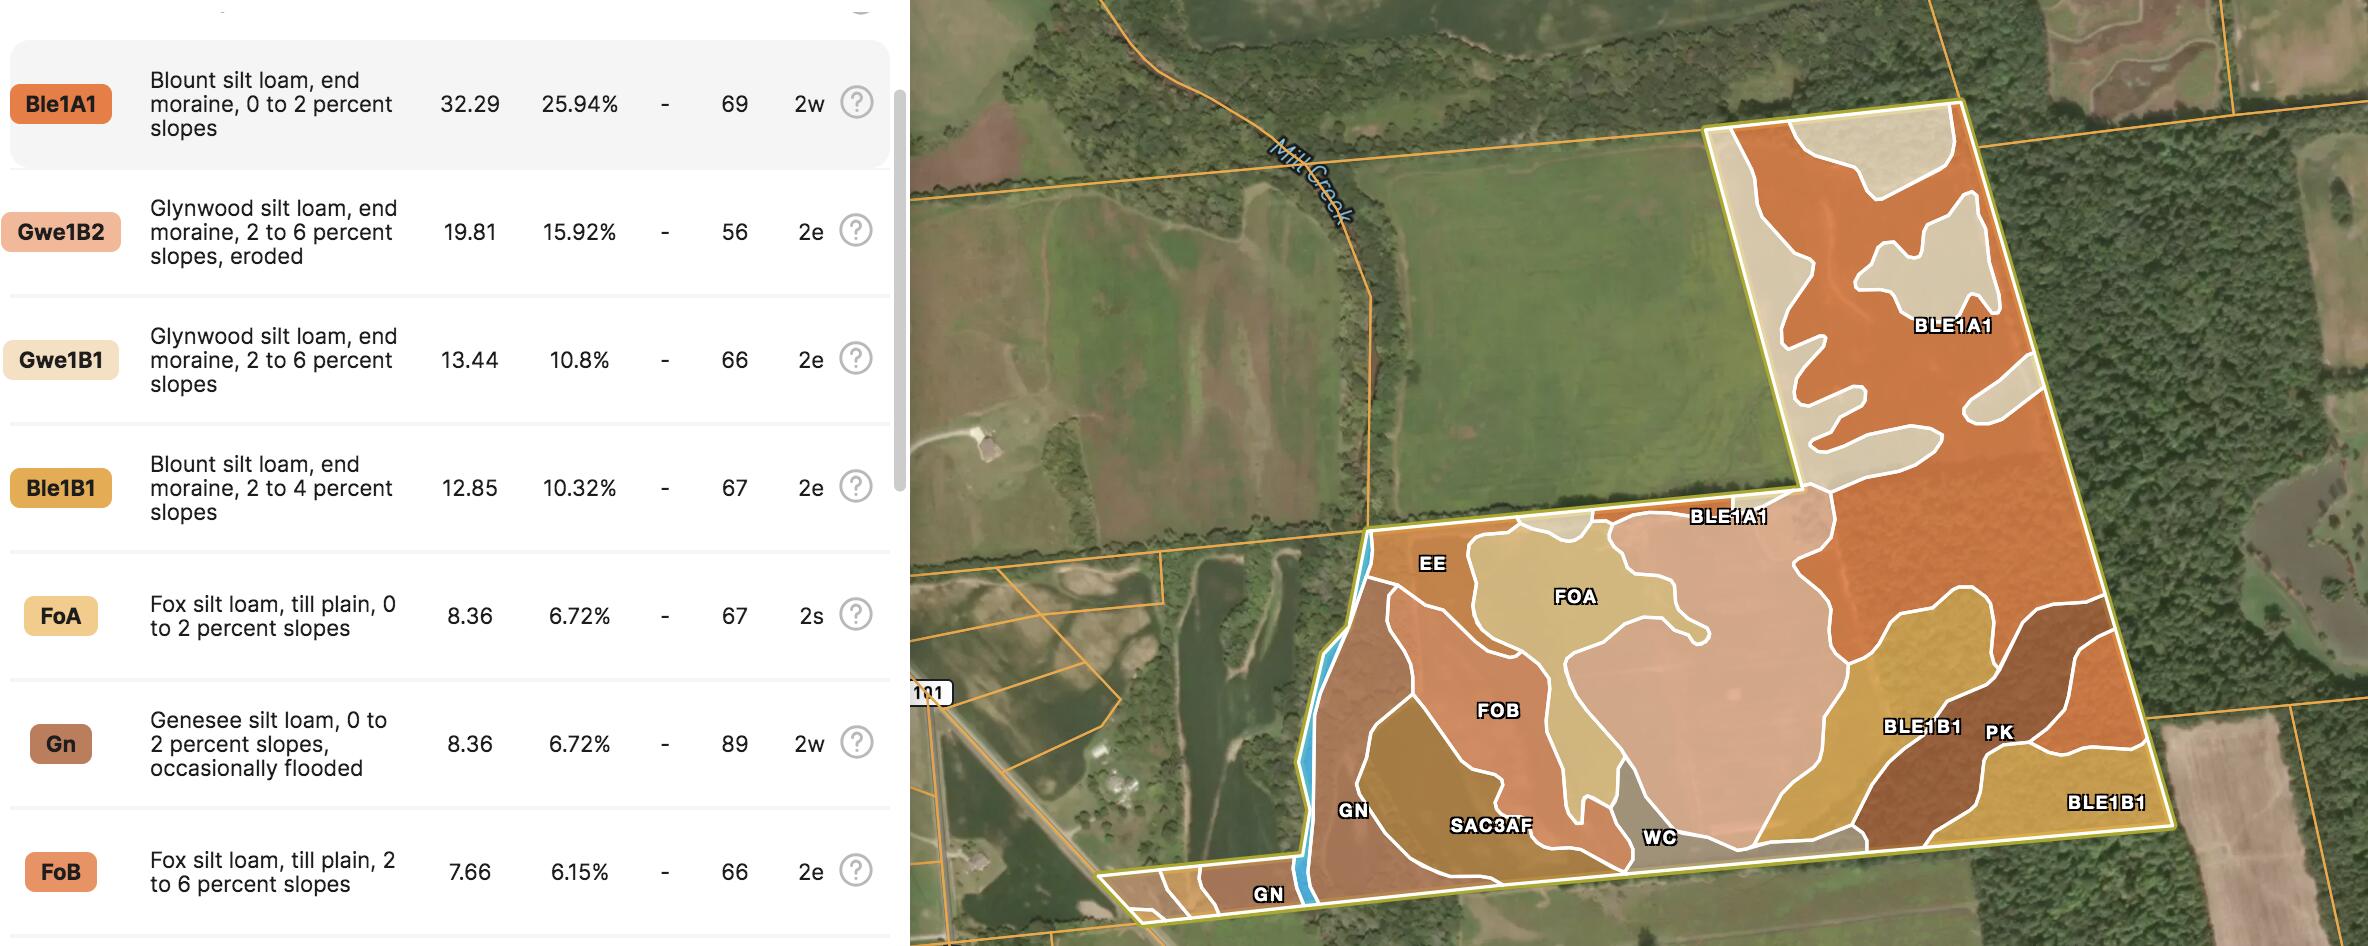Click the Mill Creek map label
Image resolution: width=2368 pixels, height=946 pixels.
click(1311, 181)
